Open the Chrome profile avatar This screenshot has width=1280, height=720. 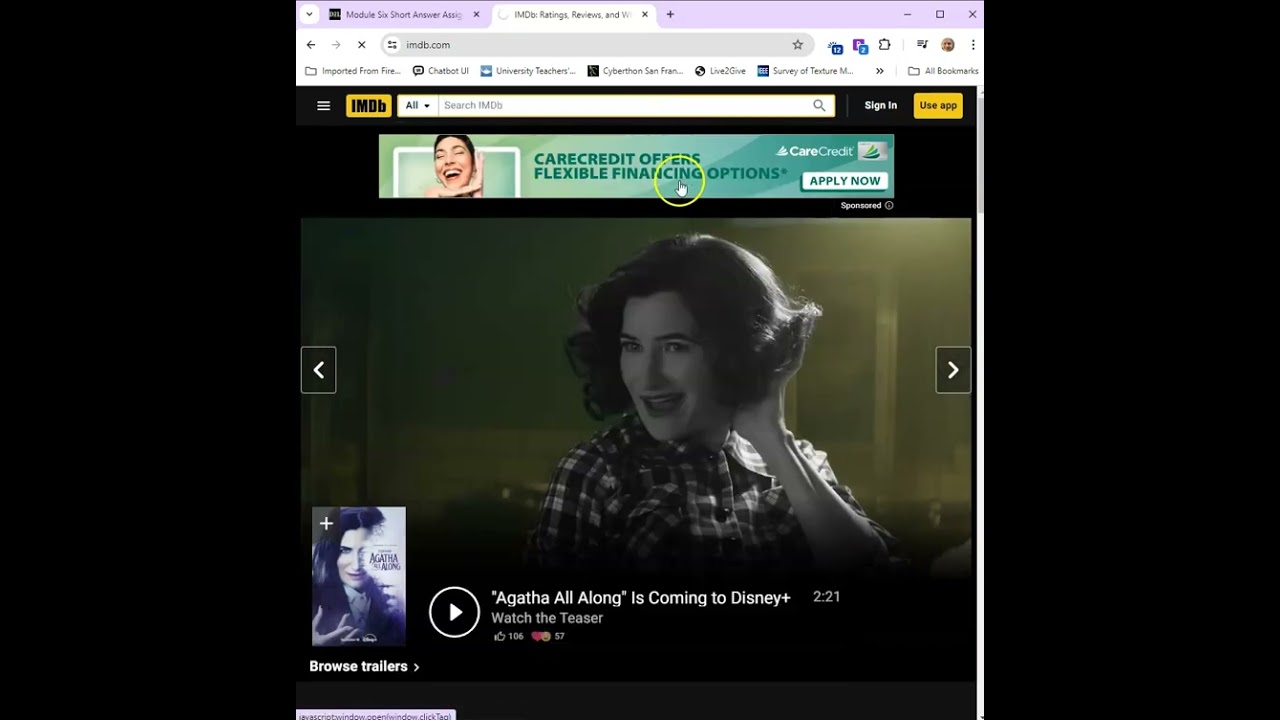[948, 45]
